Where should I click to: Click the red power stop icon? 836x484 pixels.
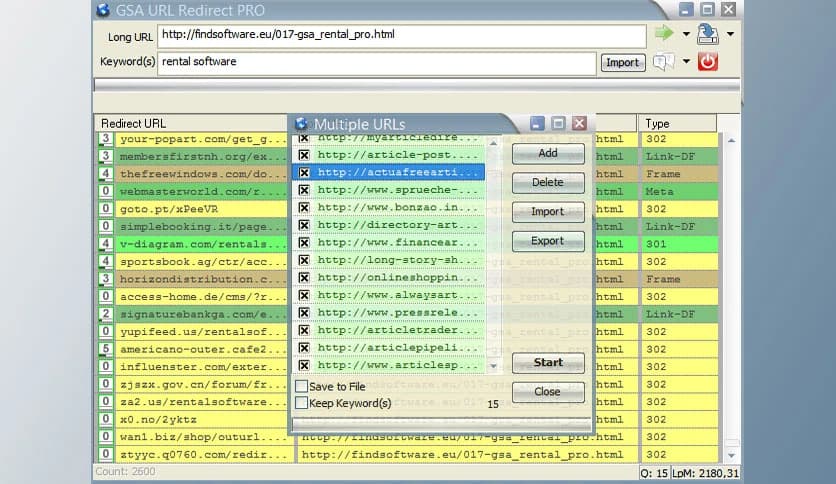[708, 62]
